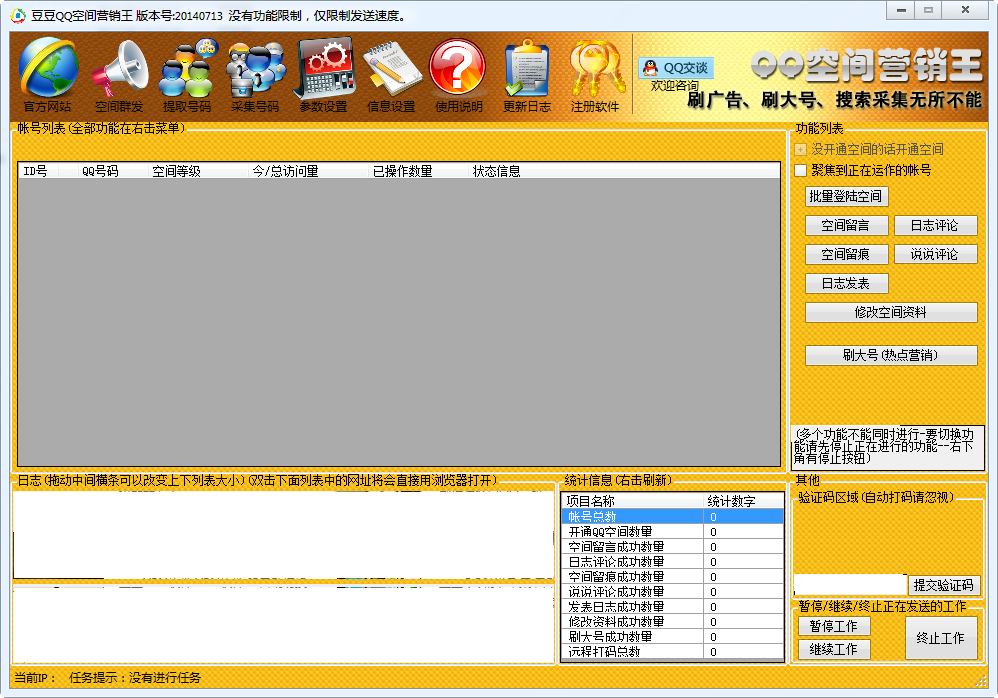Image resolution: width=998 pixels, height=698 pixels.
Task: Click the 暂停工作 button
Action: tap(834, 626)
